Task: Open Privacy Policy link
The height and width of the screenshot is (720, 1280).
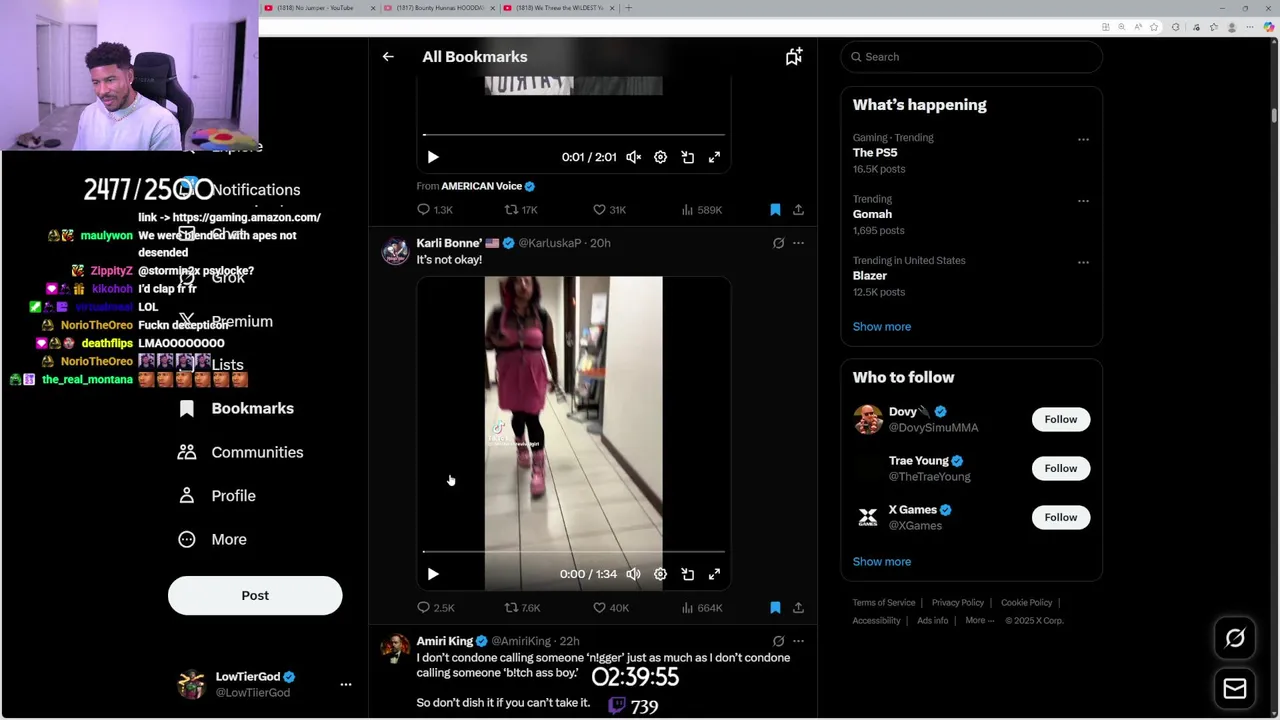Action: pyautogui.click(x=958, y=603)
